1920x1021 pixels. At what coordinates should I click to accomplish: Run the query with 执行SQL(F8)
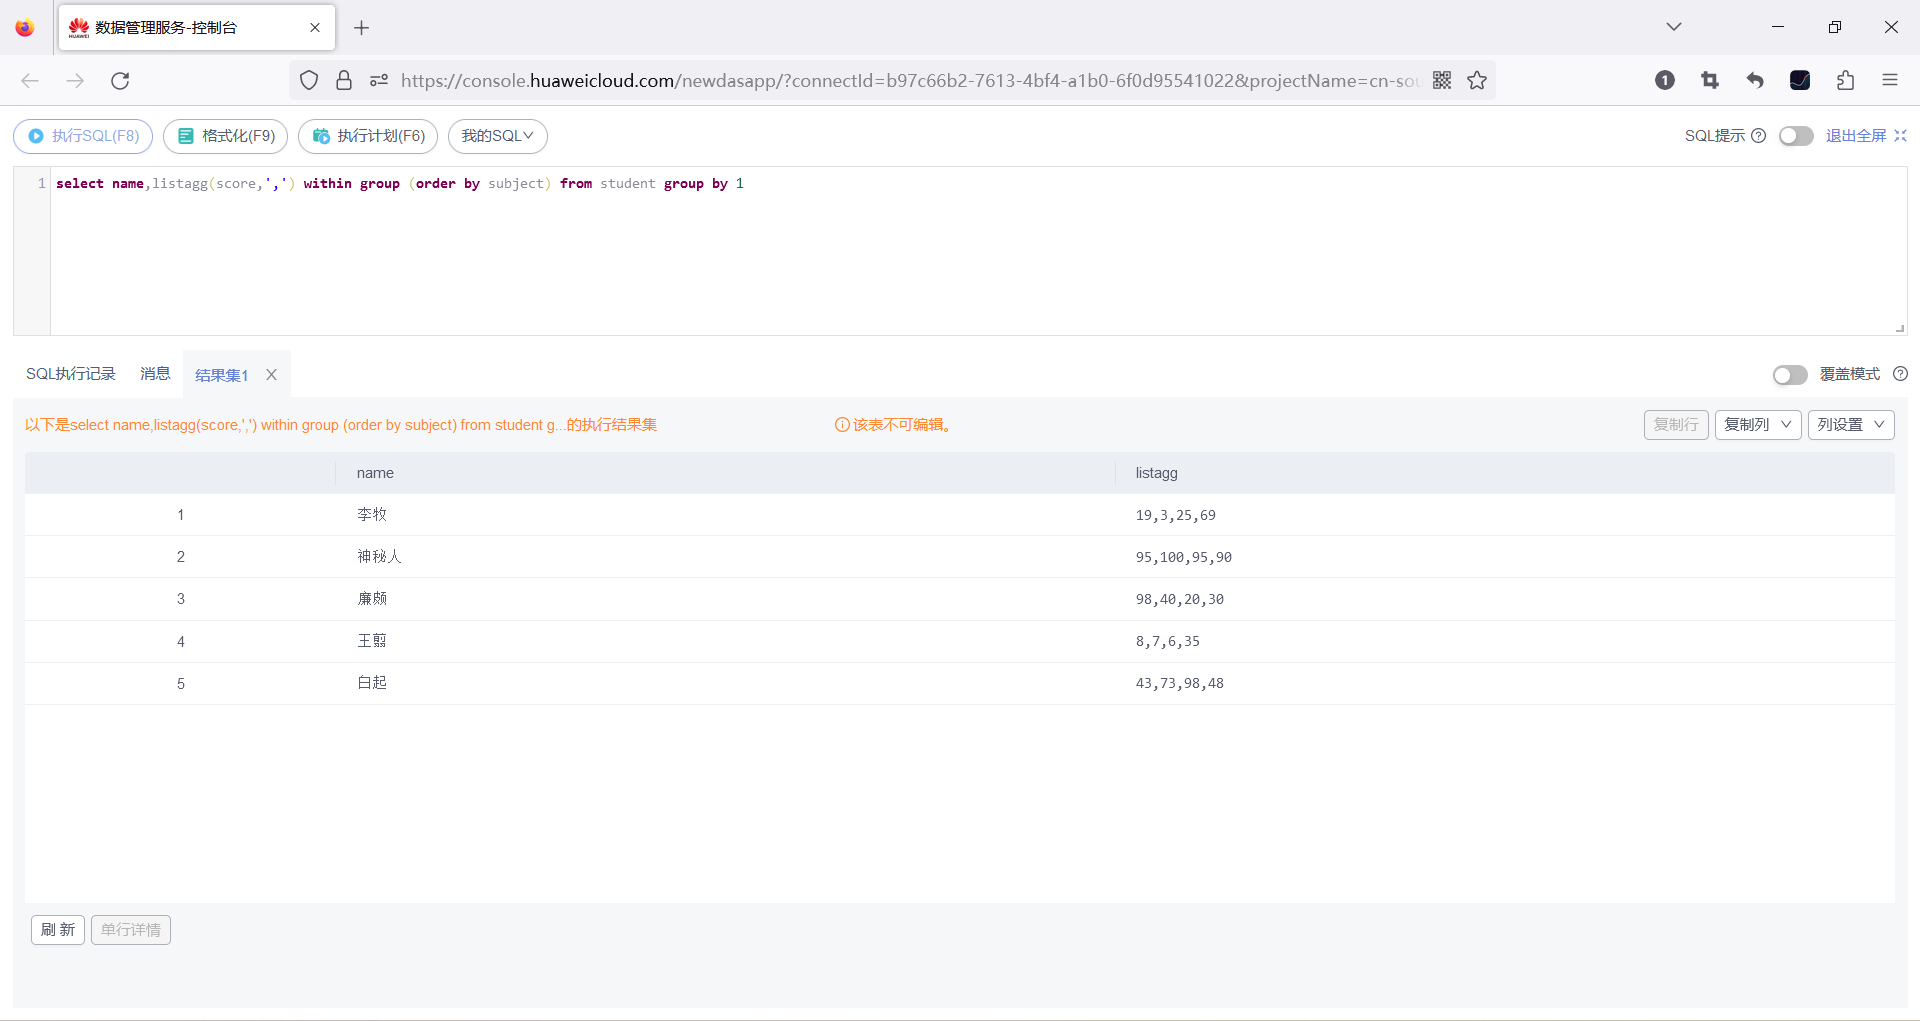coord(83,136)
